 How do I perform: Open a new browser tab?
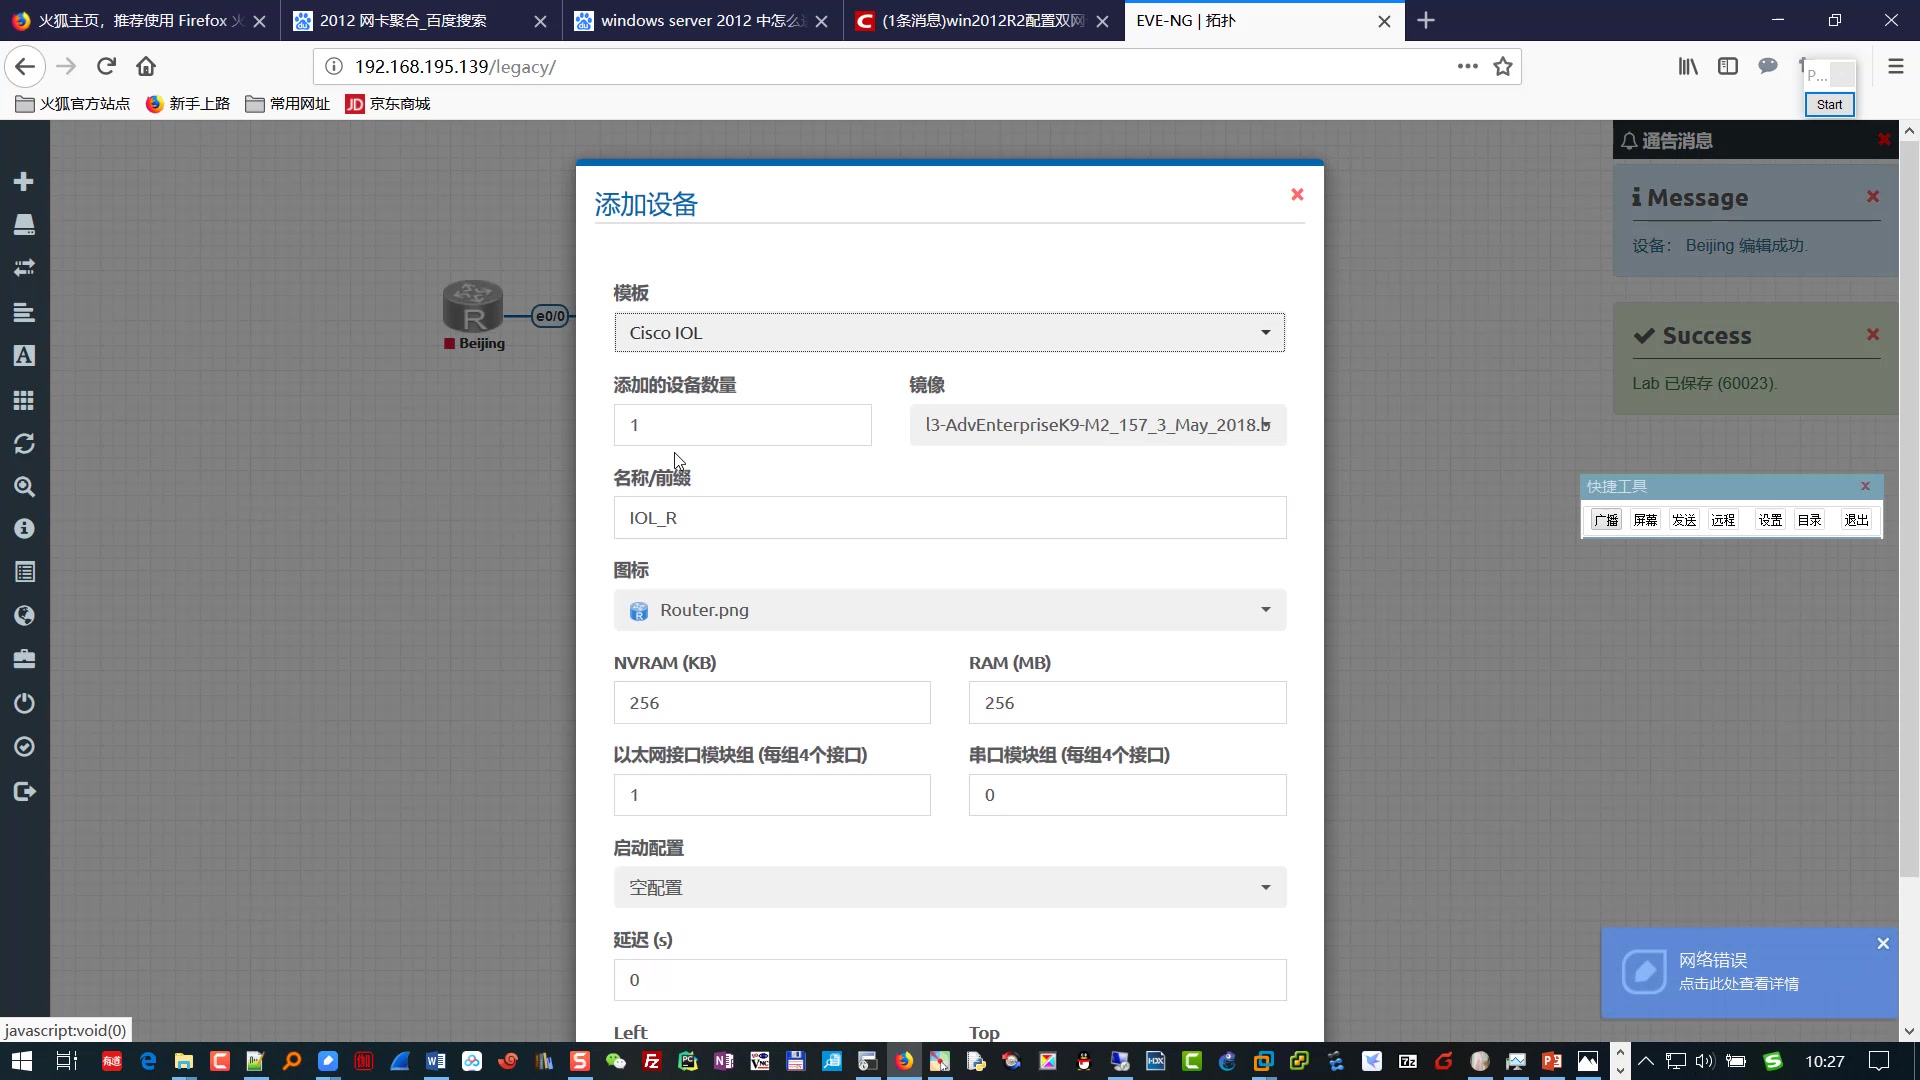[1426, 20]
